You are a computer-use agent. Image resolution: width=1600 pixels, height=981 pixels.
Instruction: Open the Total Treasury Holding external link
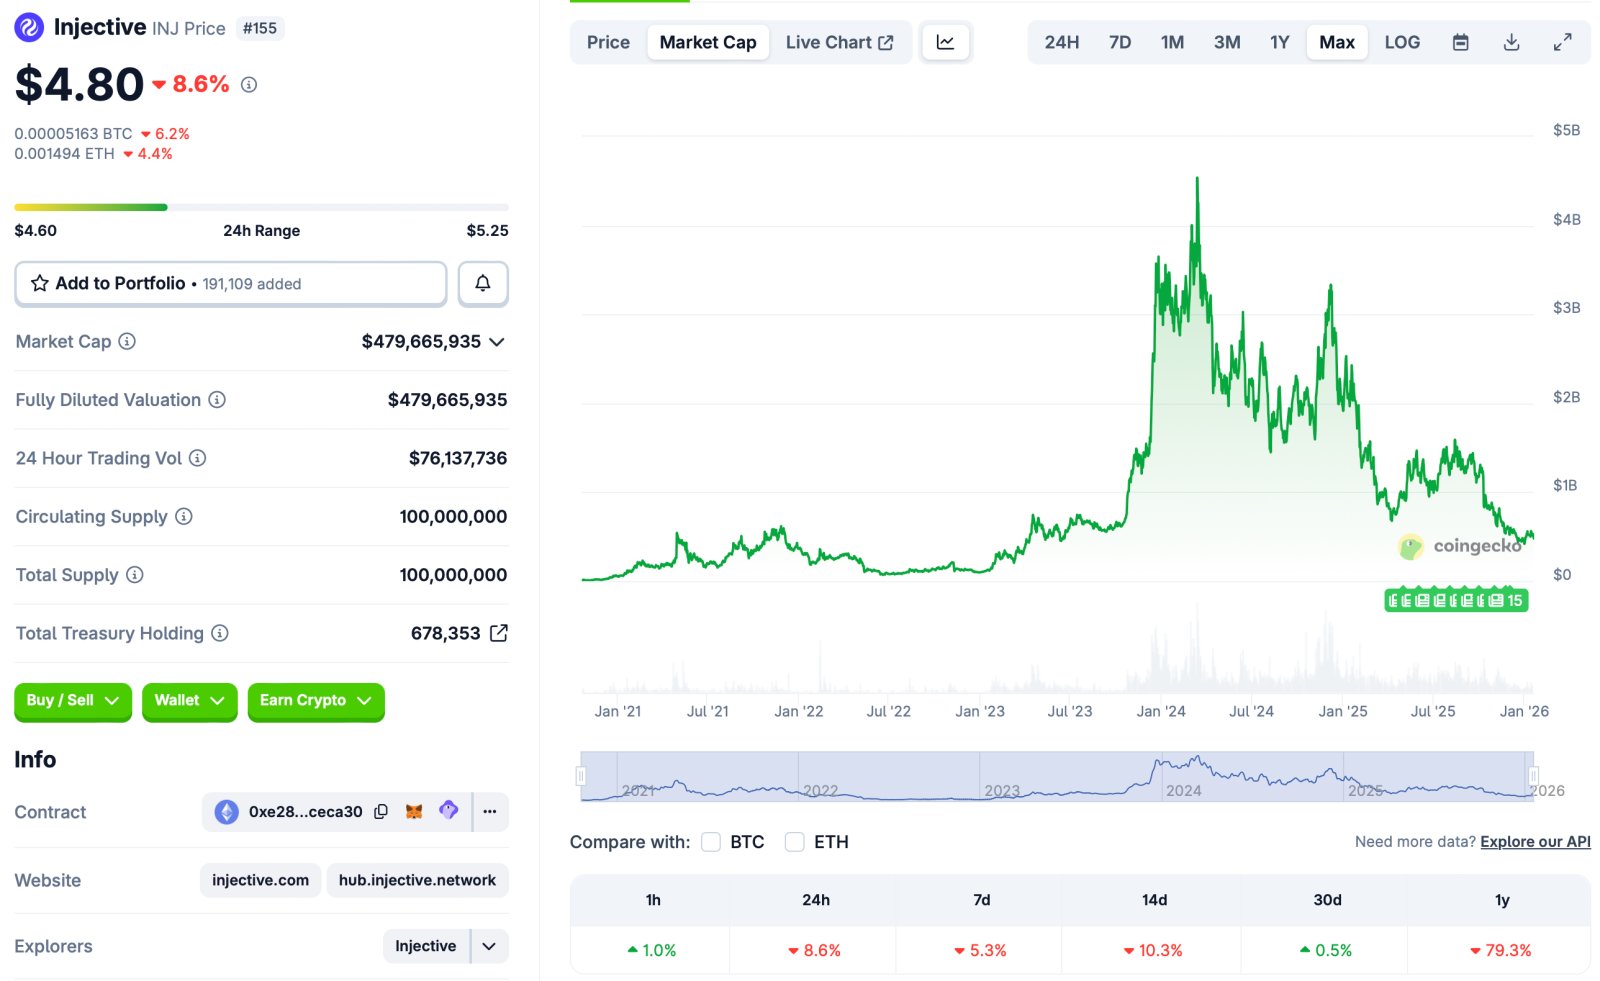[x=498, y=632]
